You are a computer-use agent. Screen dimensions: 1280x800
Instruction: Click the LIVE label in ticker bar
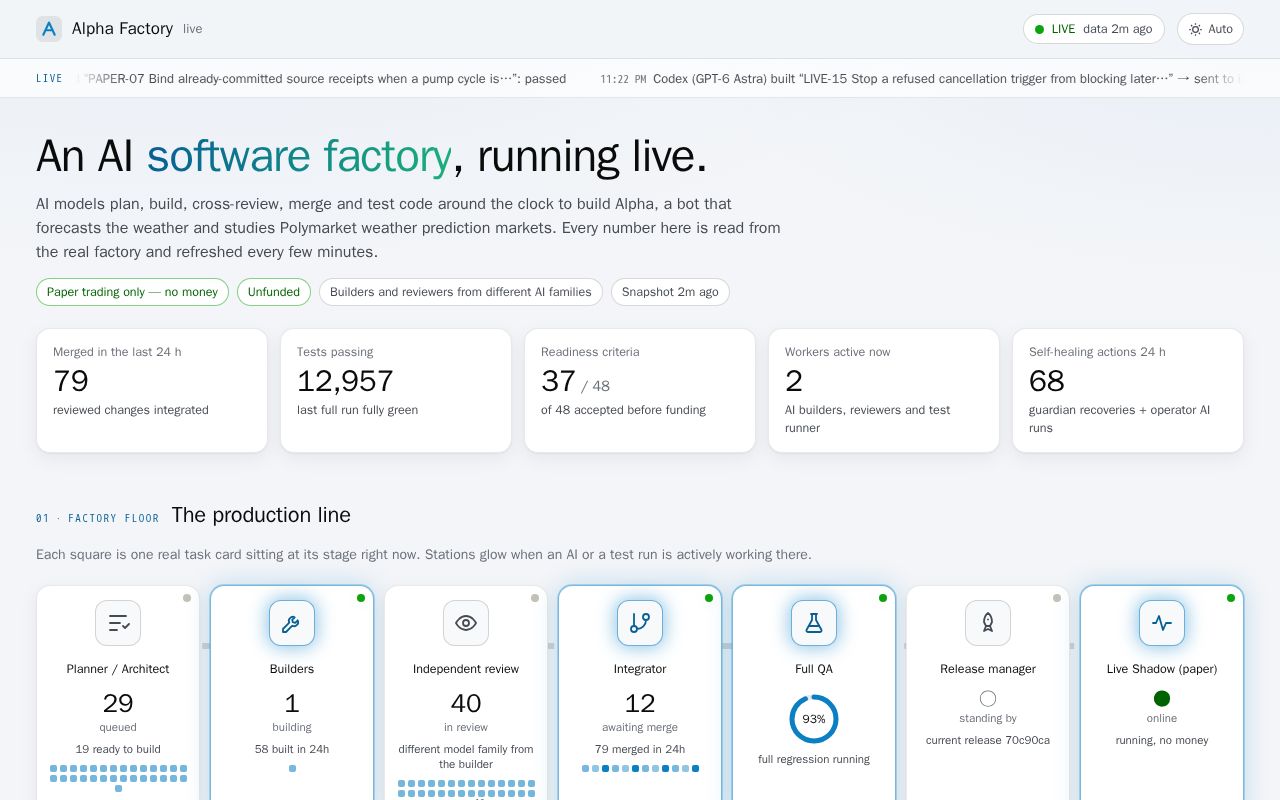[49, 79]
